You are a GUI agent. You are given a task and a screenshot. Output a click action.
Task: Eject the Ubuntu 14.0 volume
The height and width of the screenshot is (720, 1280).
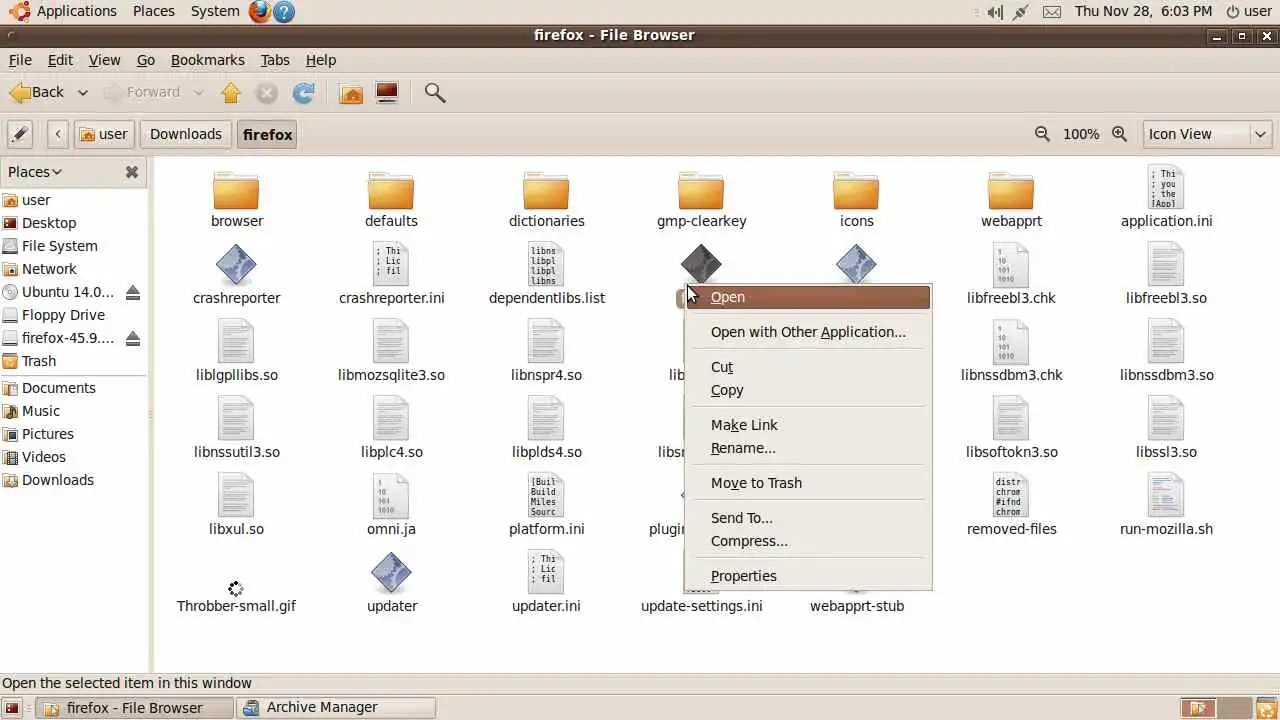[x=133, y=293]
